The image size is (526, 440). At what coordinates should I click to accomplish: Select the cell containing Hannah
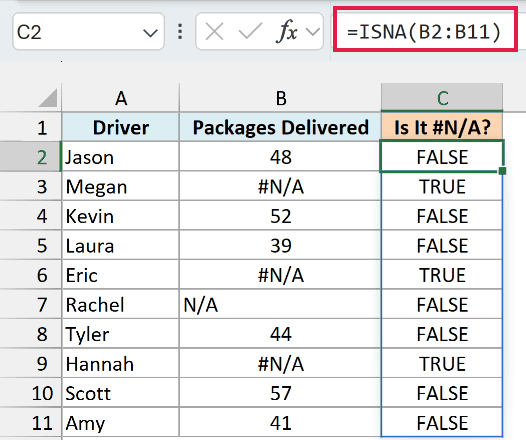[121, 364]
